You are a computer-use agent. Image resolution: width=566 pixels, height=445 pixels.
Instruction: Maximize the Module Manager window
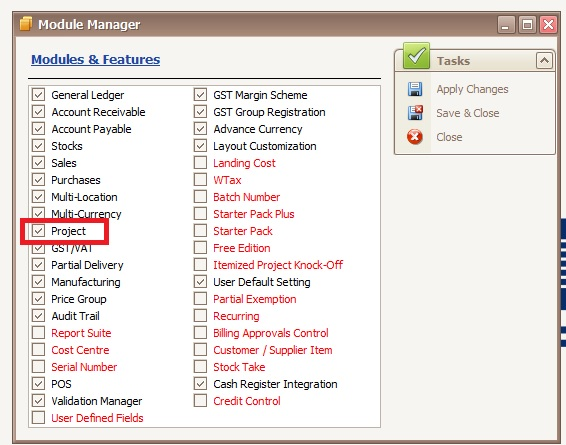527,25
